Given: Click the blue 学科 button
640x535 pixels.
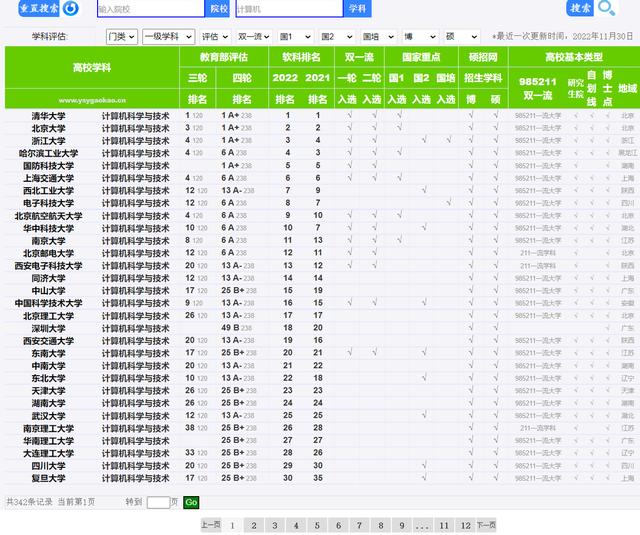Looking at the screenshot, I should point(357,9).
